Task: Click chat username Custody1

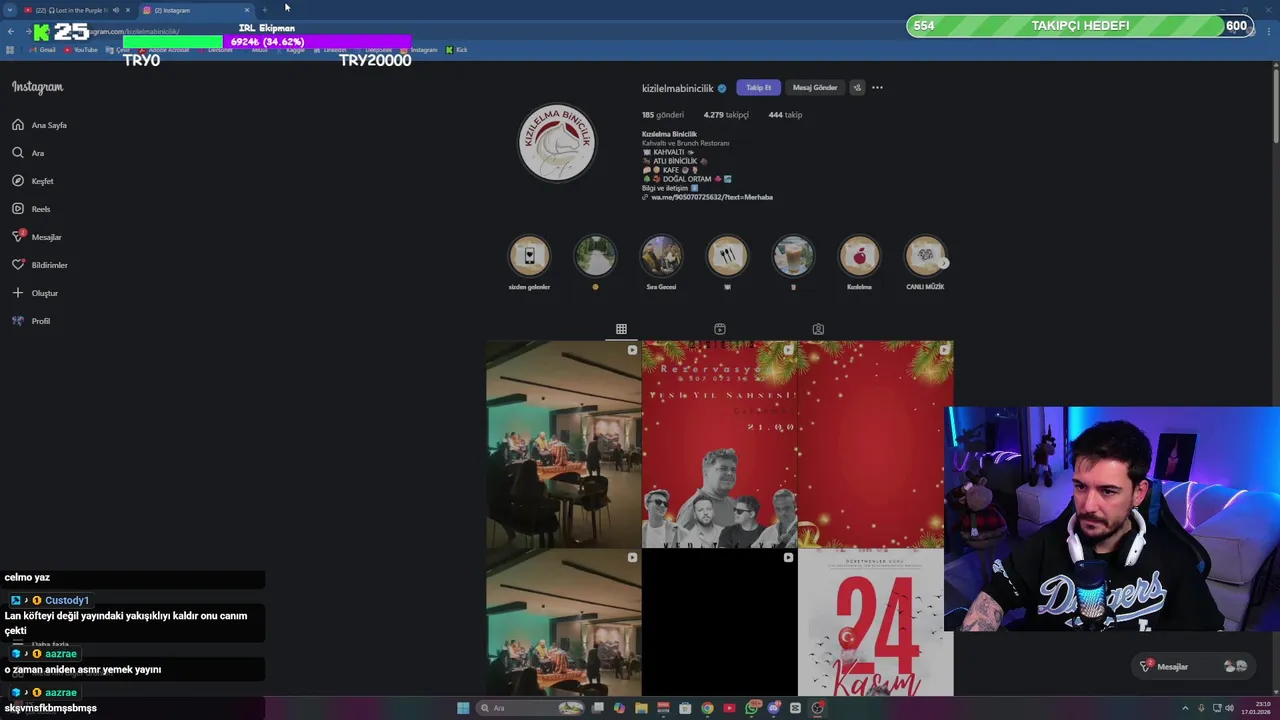Action: [x=67, y=600]
